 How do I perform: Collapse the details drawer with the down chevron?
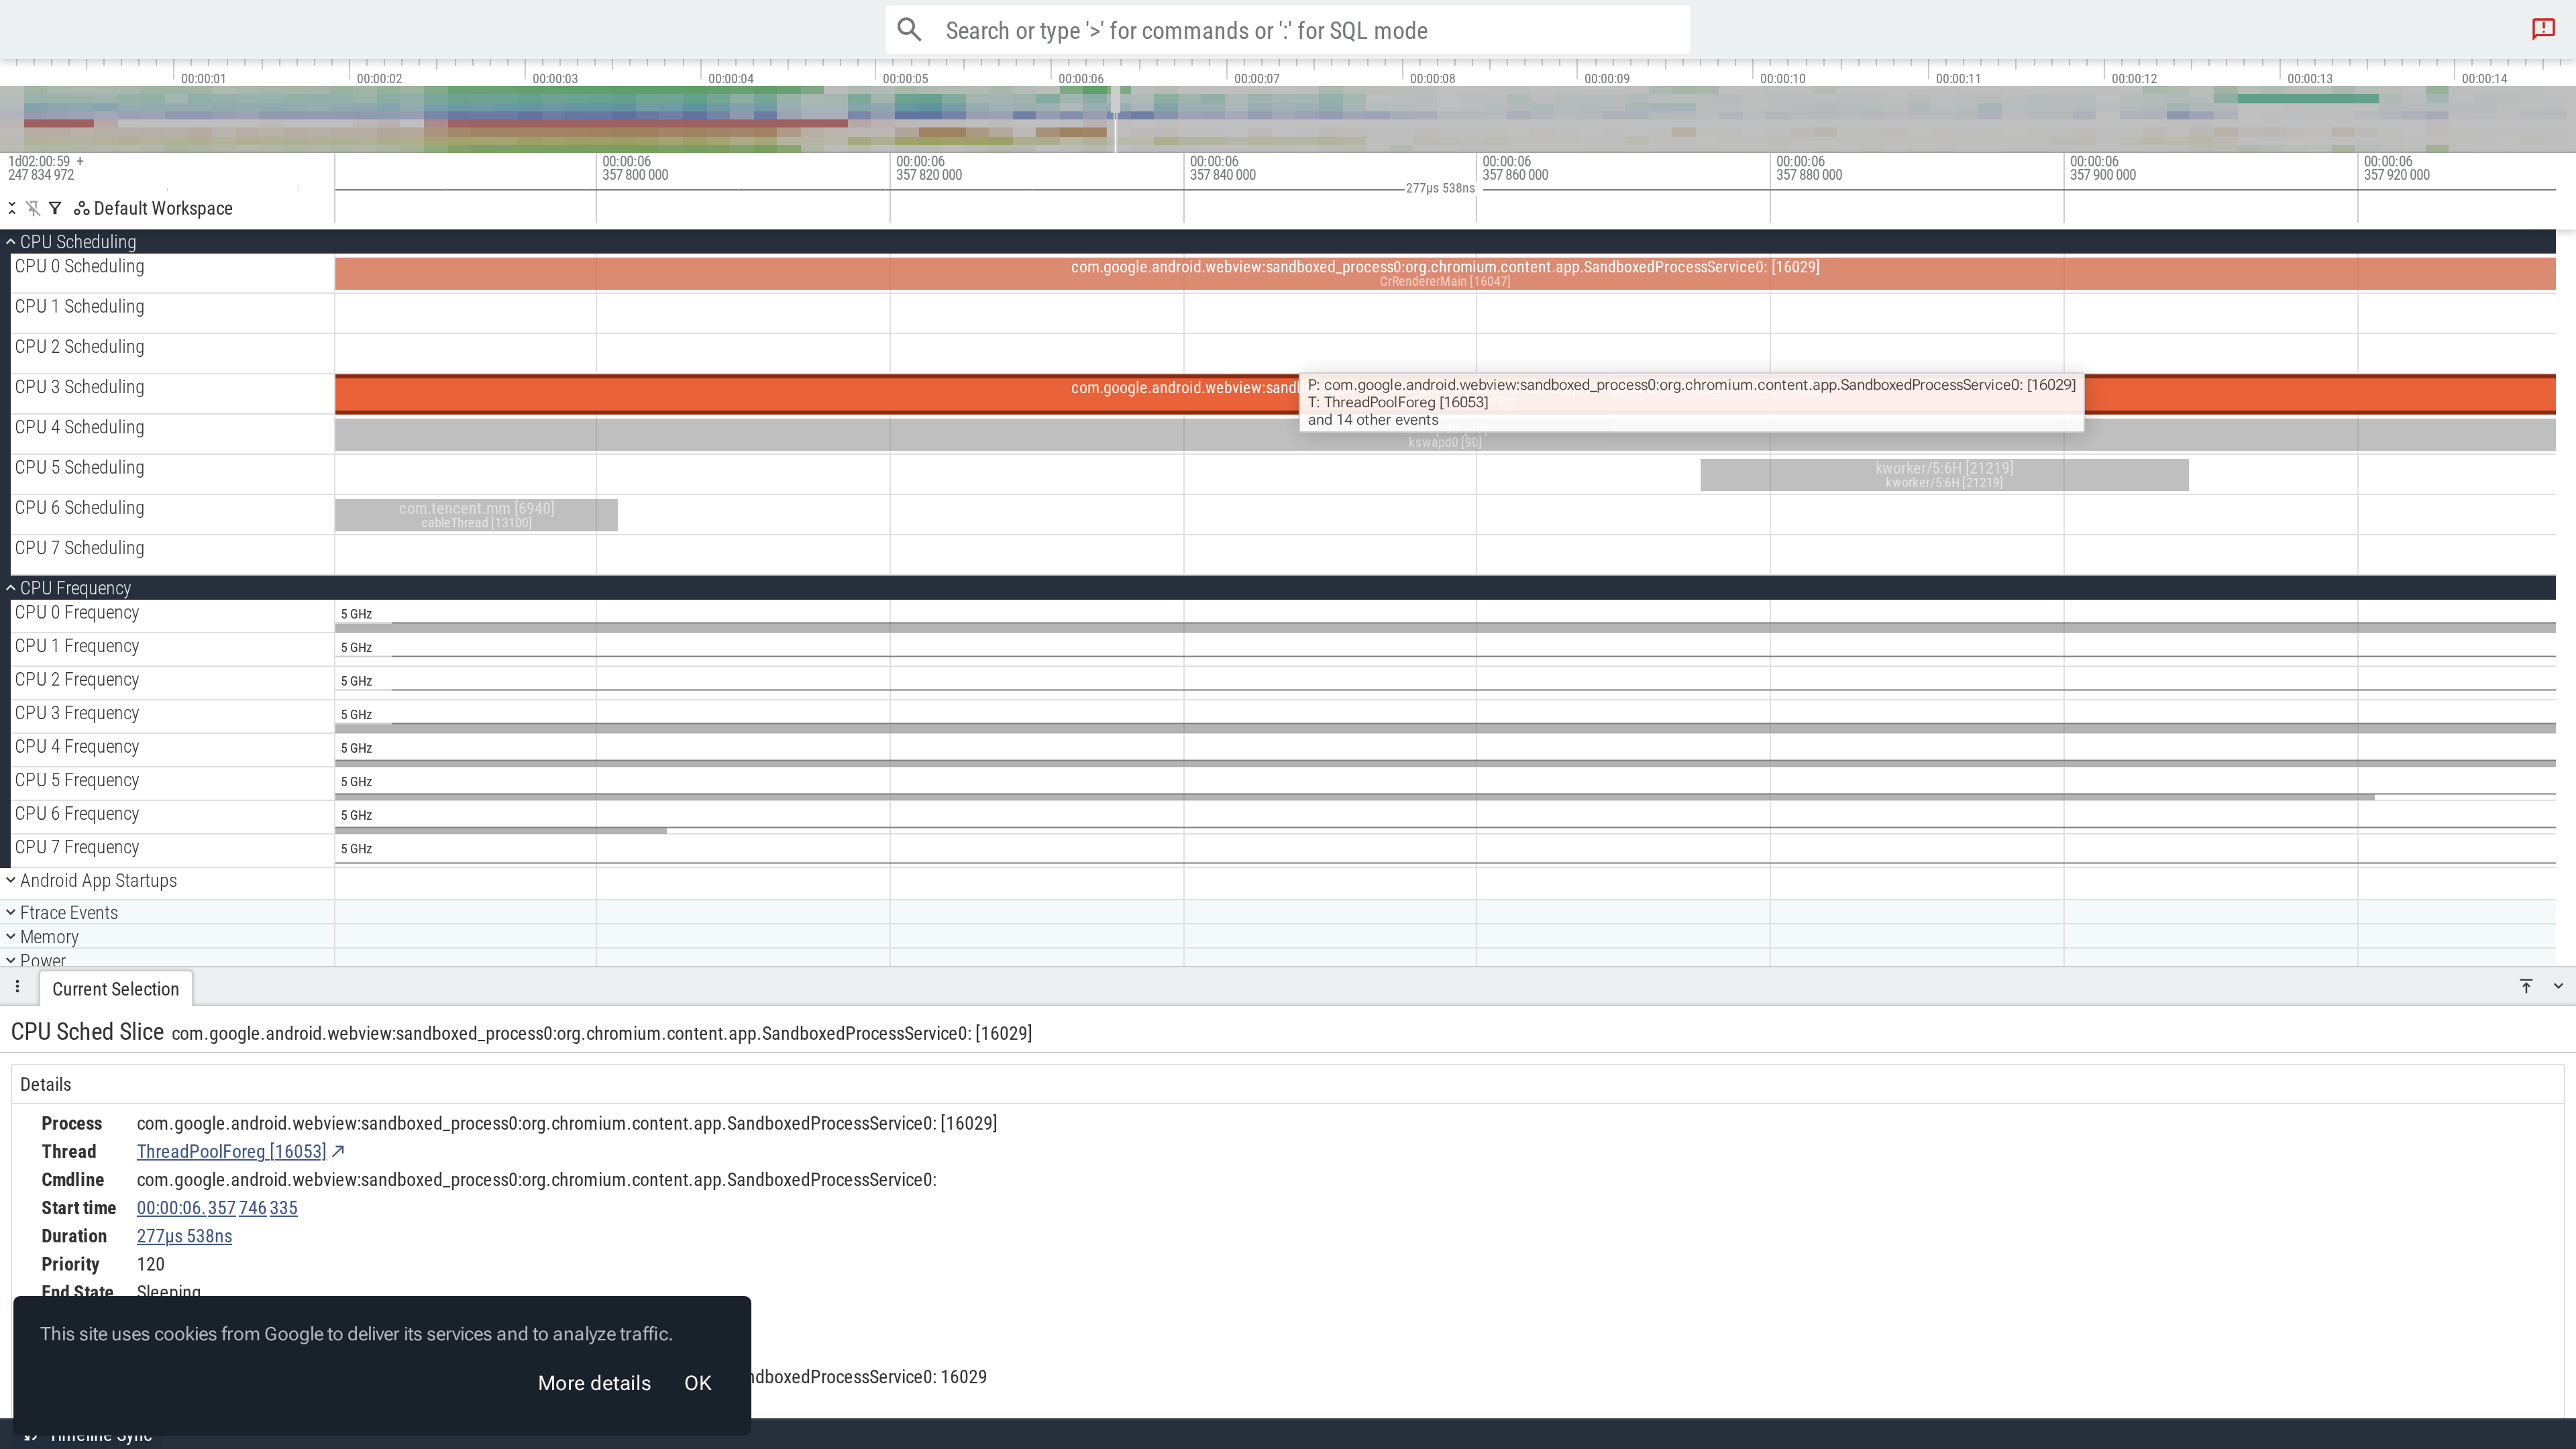coord(2558,986)
